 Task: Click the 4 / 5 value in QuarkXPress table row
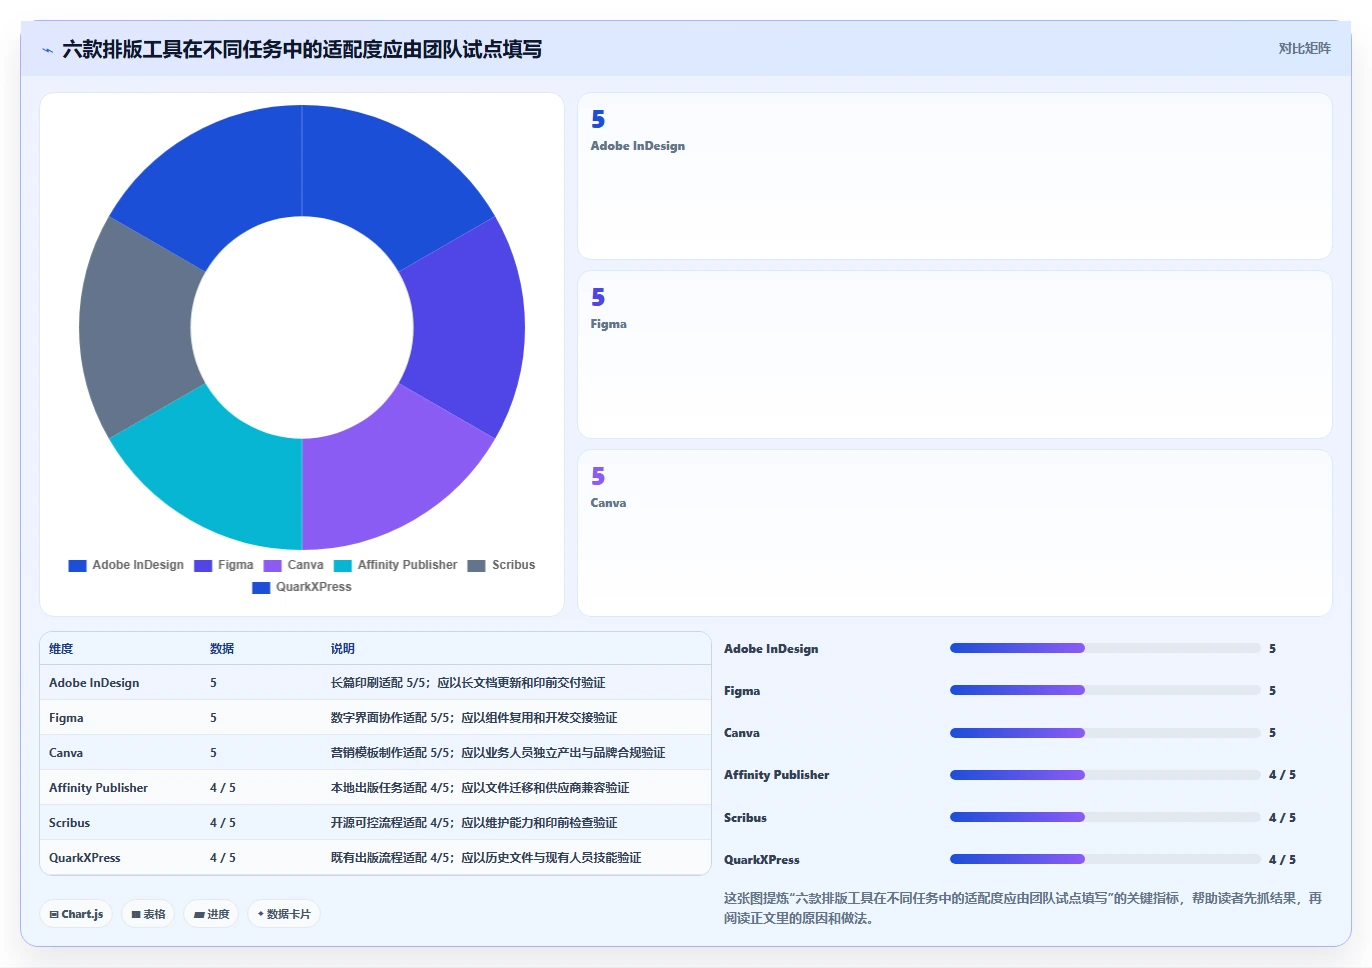(x=223, y=858)
